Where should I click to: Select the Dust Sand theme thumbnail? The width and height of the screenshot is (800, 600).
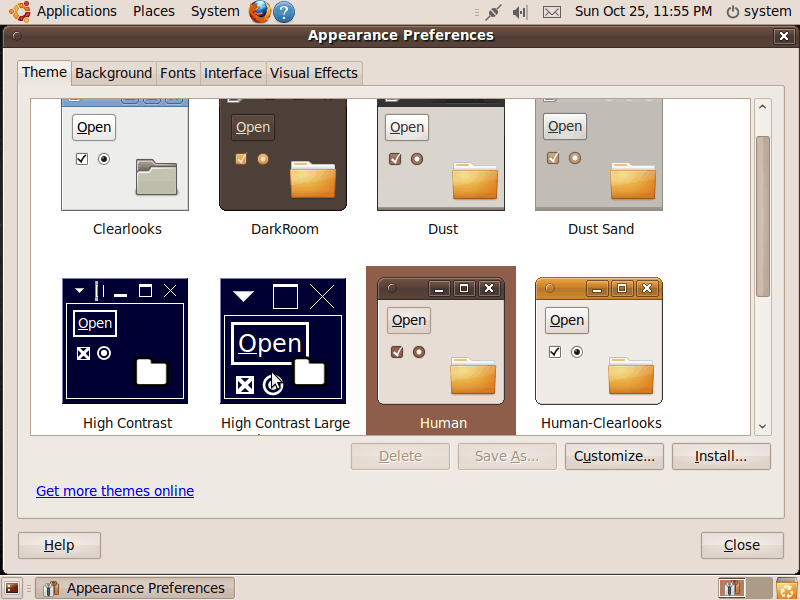click(x=599, y=155)
